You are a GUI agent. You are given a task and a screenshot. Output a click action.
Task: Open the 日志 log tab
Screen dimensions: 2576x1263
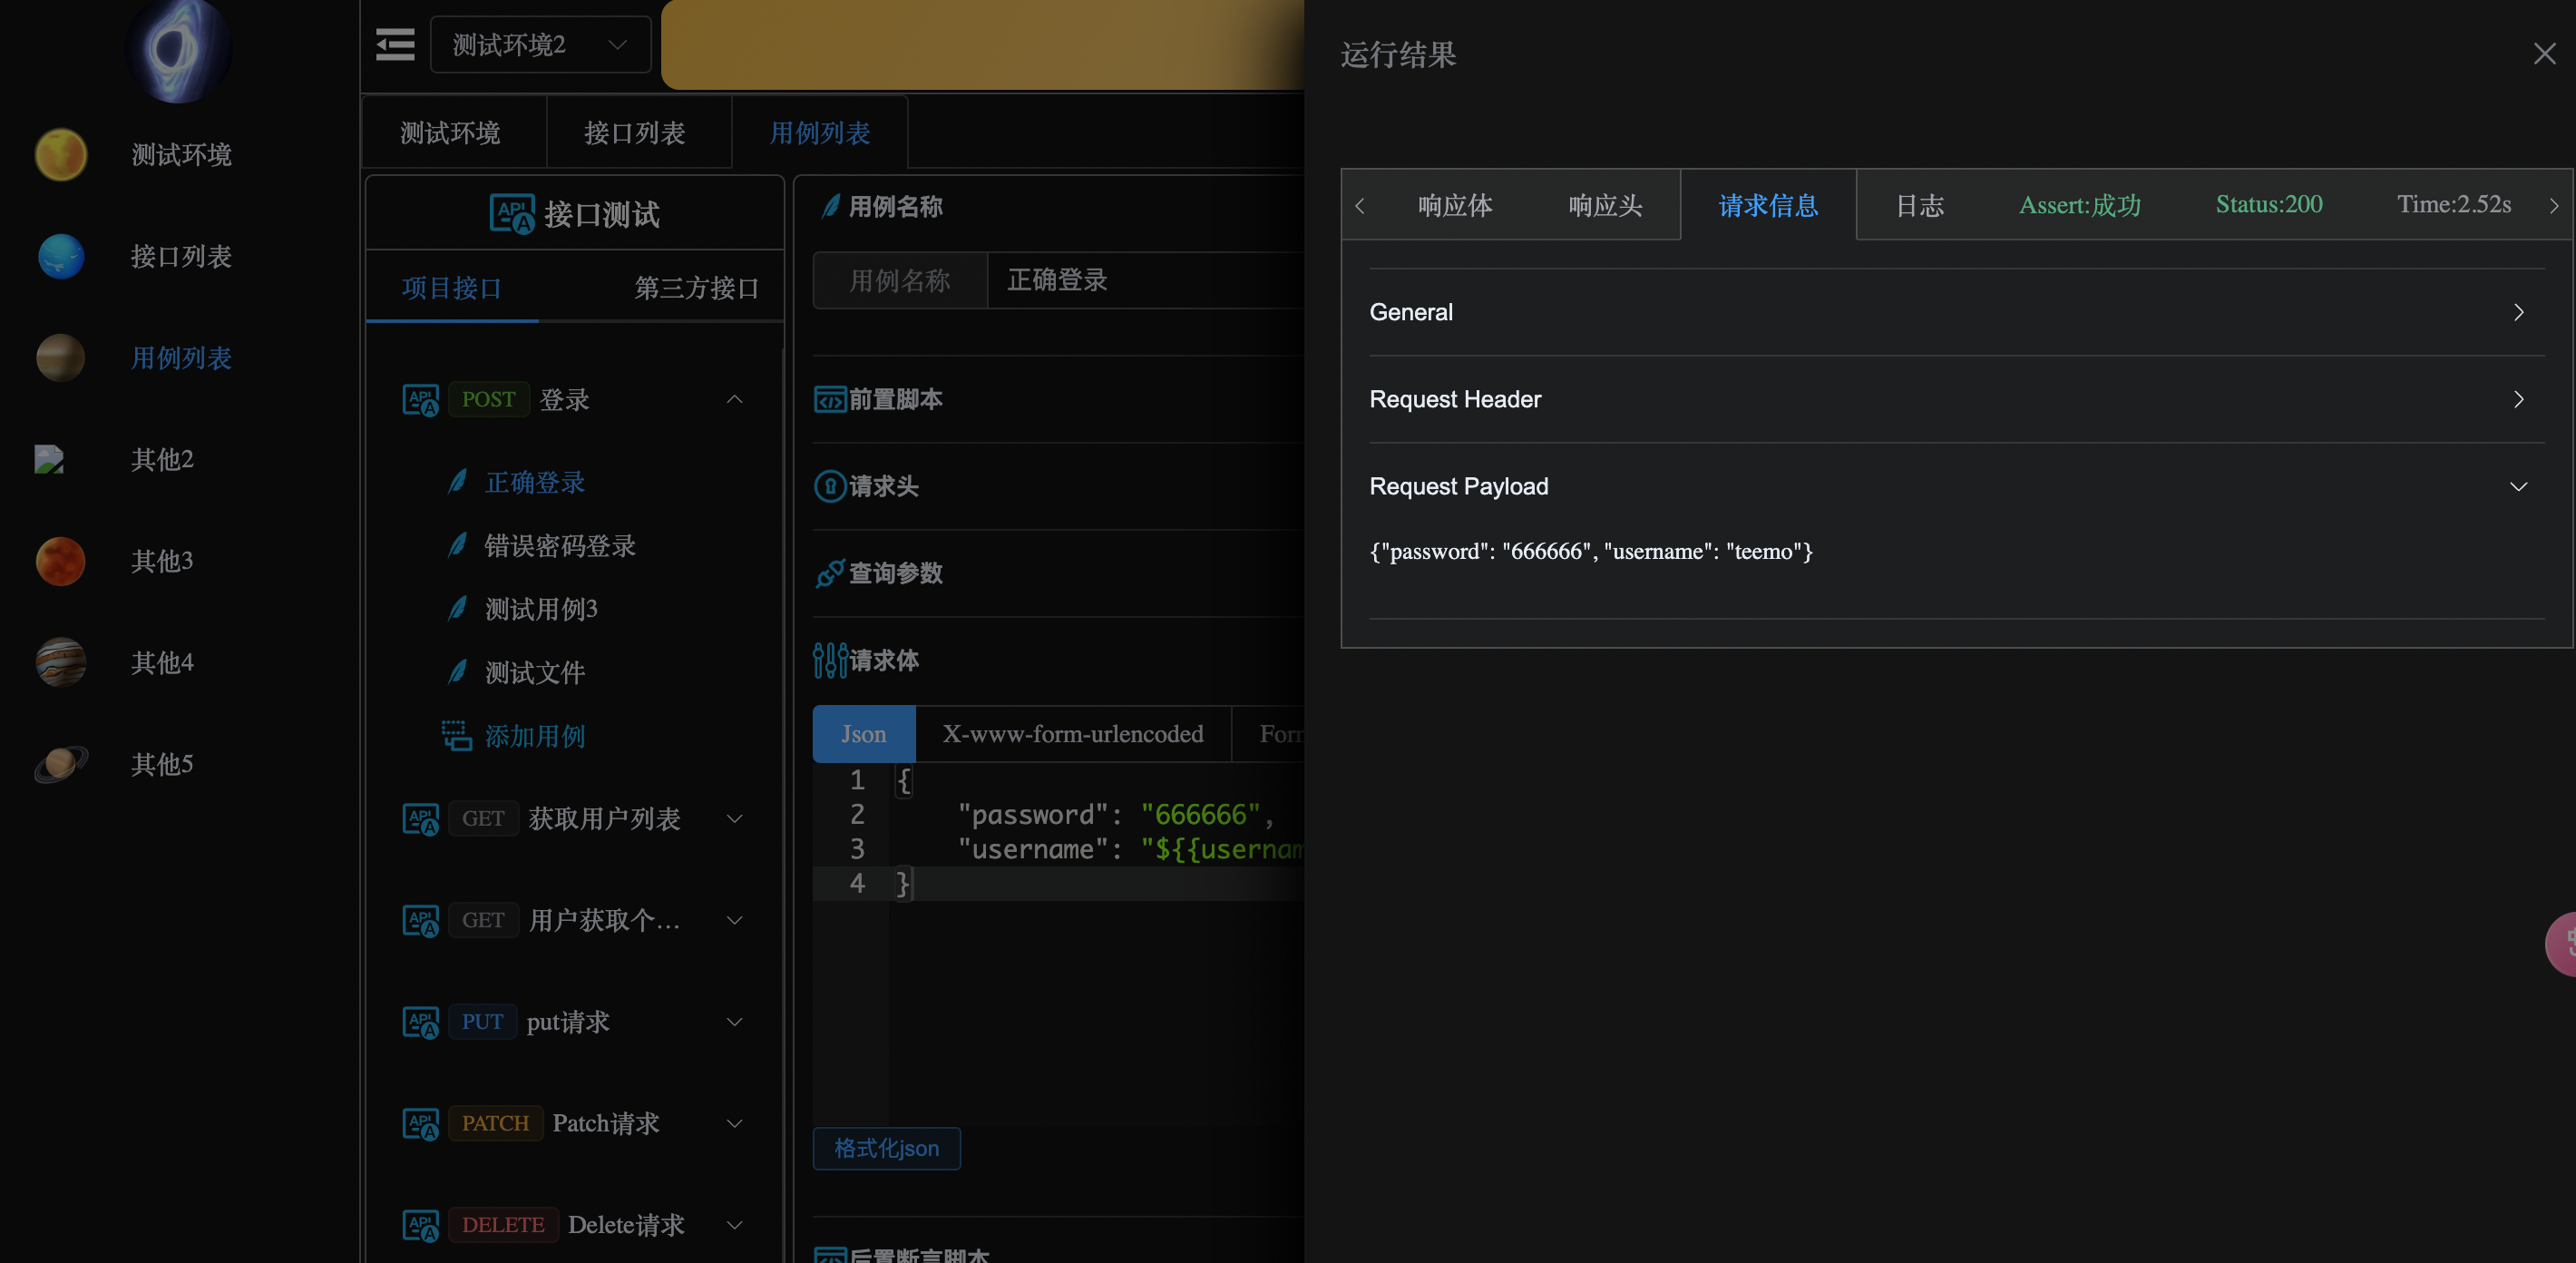tap(1919, 205)
